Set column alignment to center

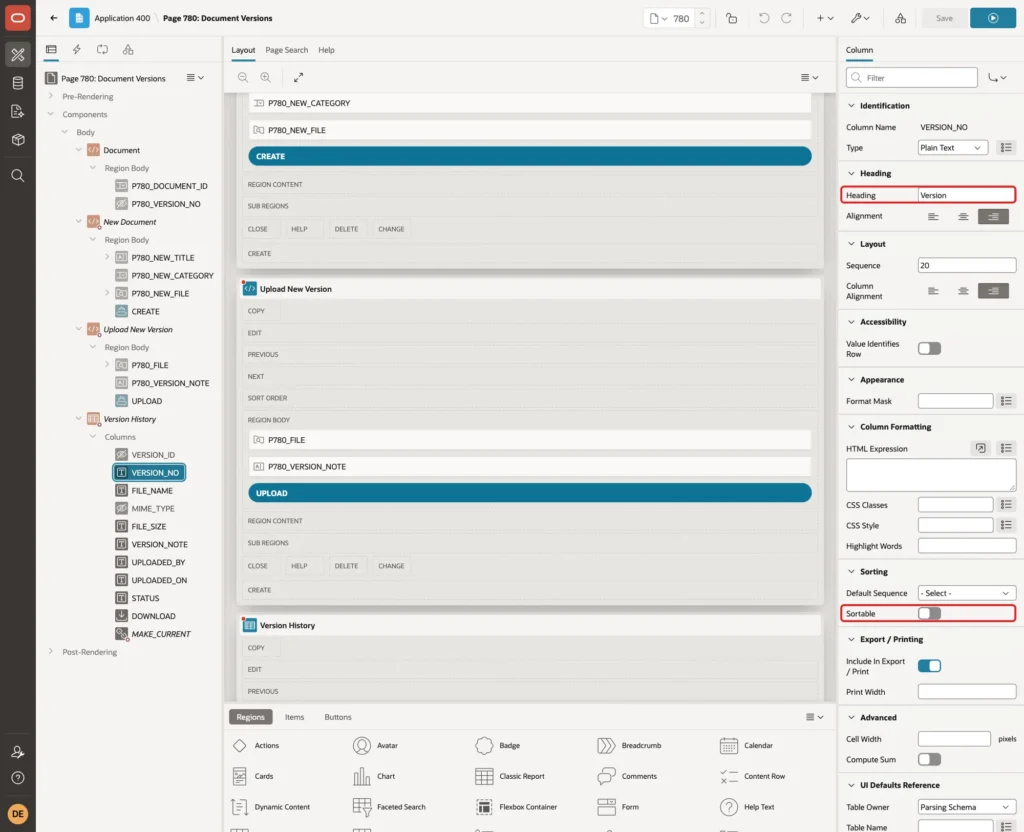tap(963, 291)
